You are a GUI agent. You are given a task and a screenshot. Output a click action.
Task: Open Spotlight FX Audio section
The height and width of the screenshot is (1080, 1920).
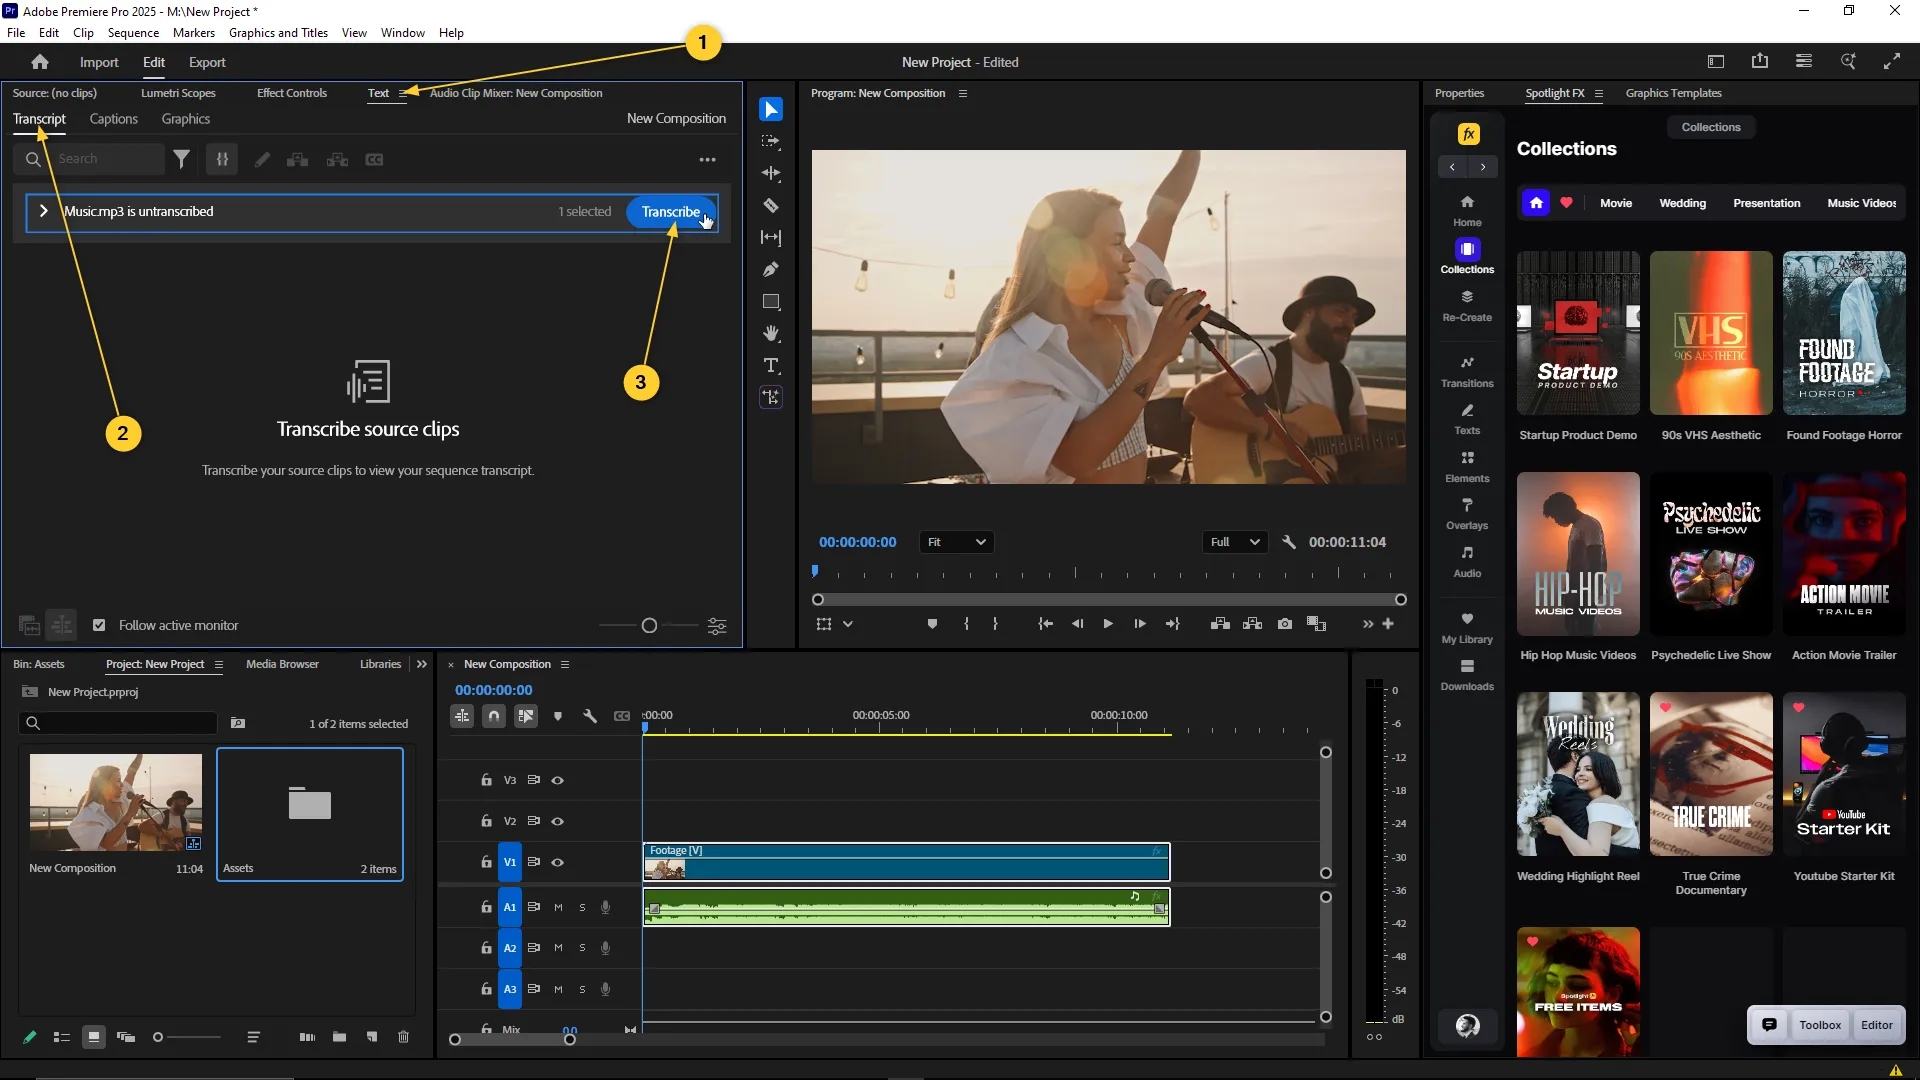(1467, 562)
